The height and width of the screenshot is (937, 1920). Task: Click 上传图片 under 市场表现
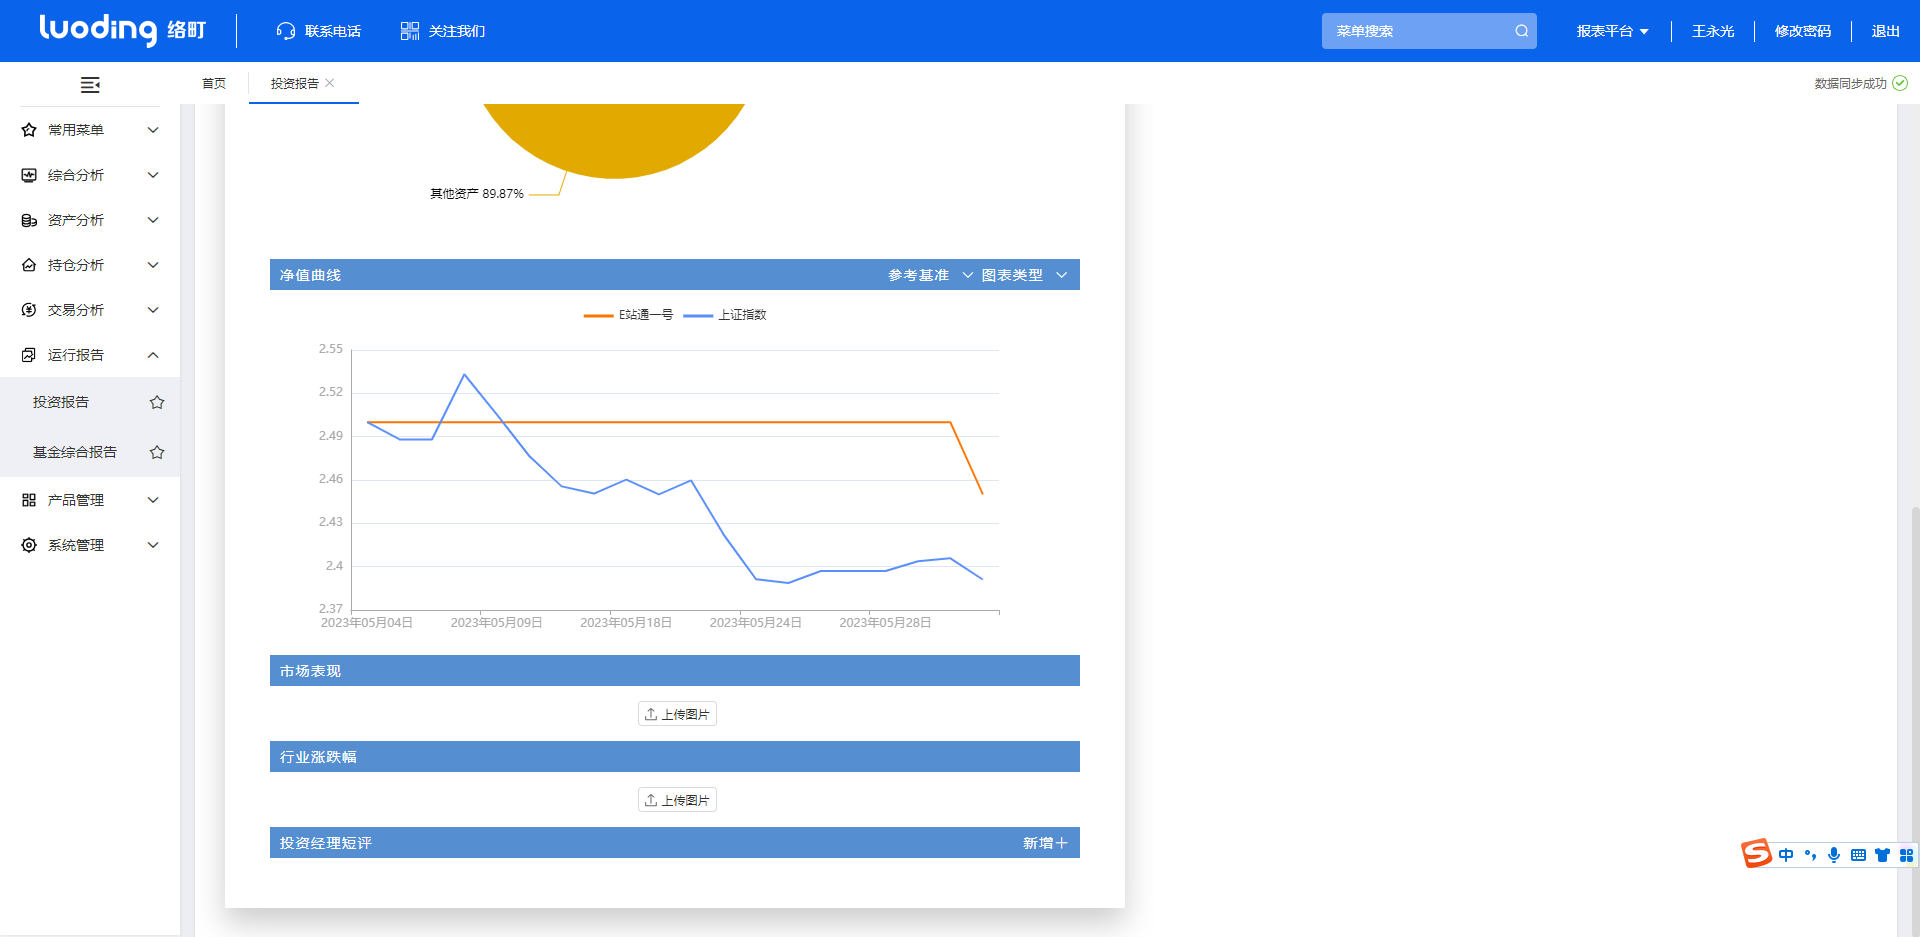[x=677, y=714]
